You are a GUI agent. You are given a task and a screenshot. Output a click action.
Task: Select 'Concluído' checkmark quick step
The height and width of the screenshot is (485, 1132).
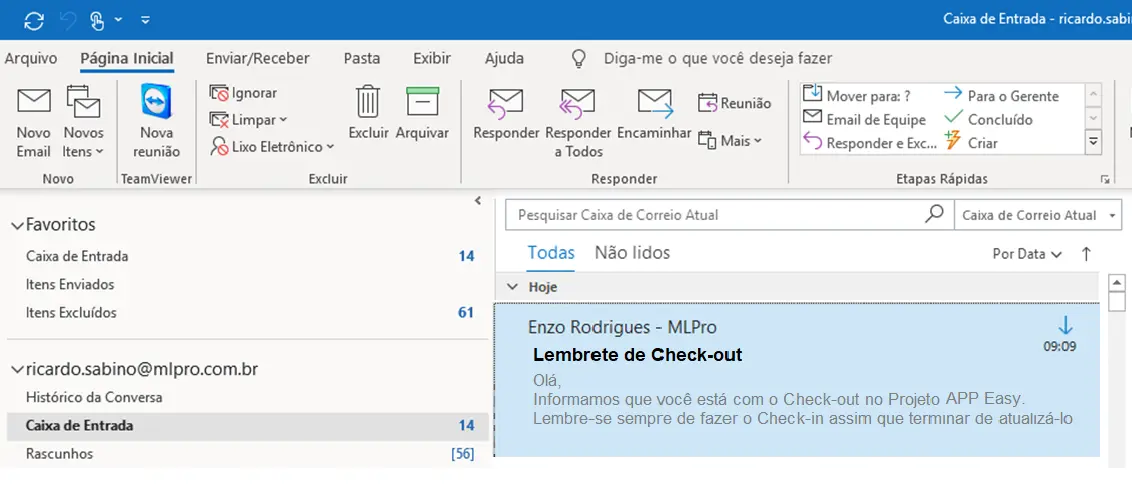click(x=988, y=119)
